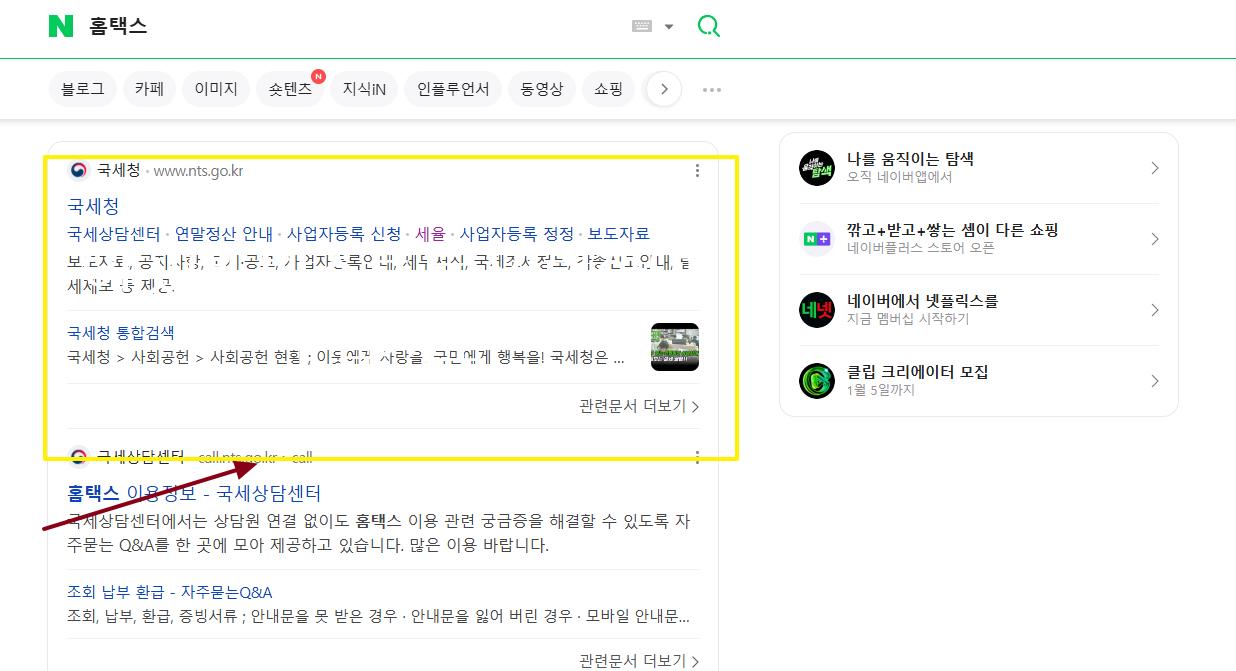The height and width of the screenshot is (671, 1236).
Task: Open the 국세청 통합검색 link
Action: coord(121,333)
